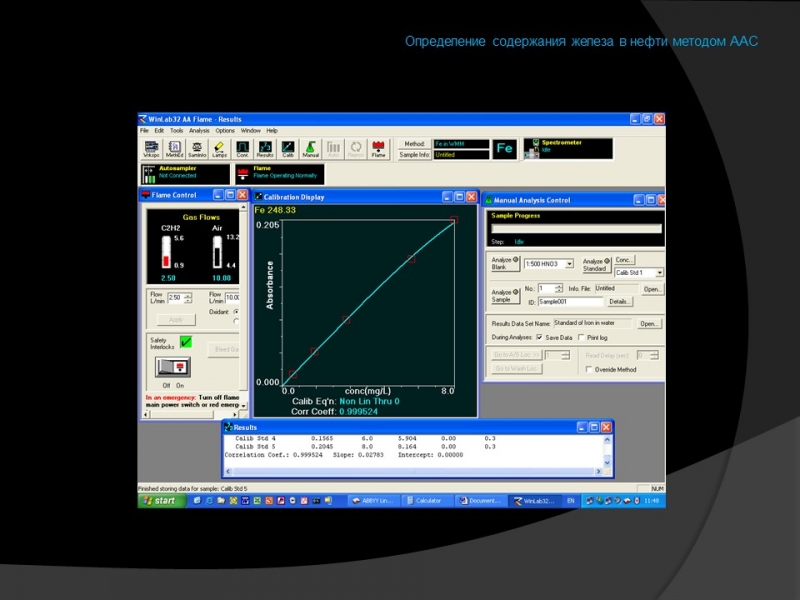Open the Wkspc workspace toolbar icon
This screenshot has width=800, height=600.
tap(151, 149)
